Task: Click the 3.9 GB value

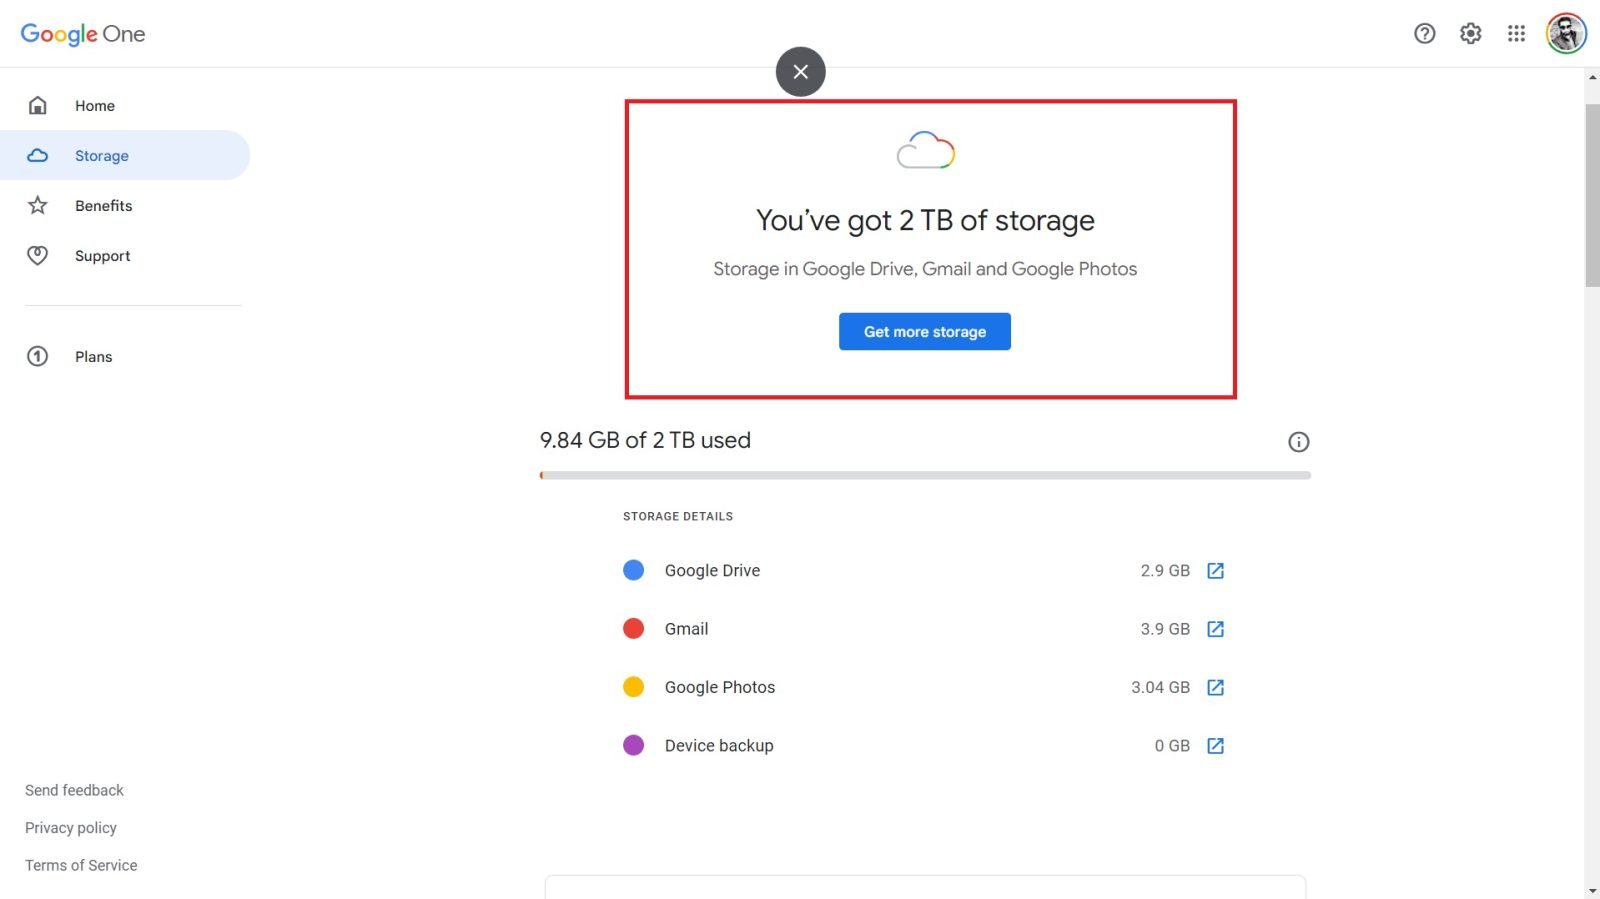Action: [x=1165, y=629]
